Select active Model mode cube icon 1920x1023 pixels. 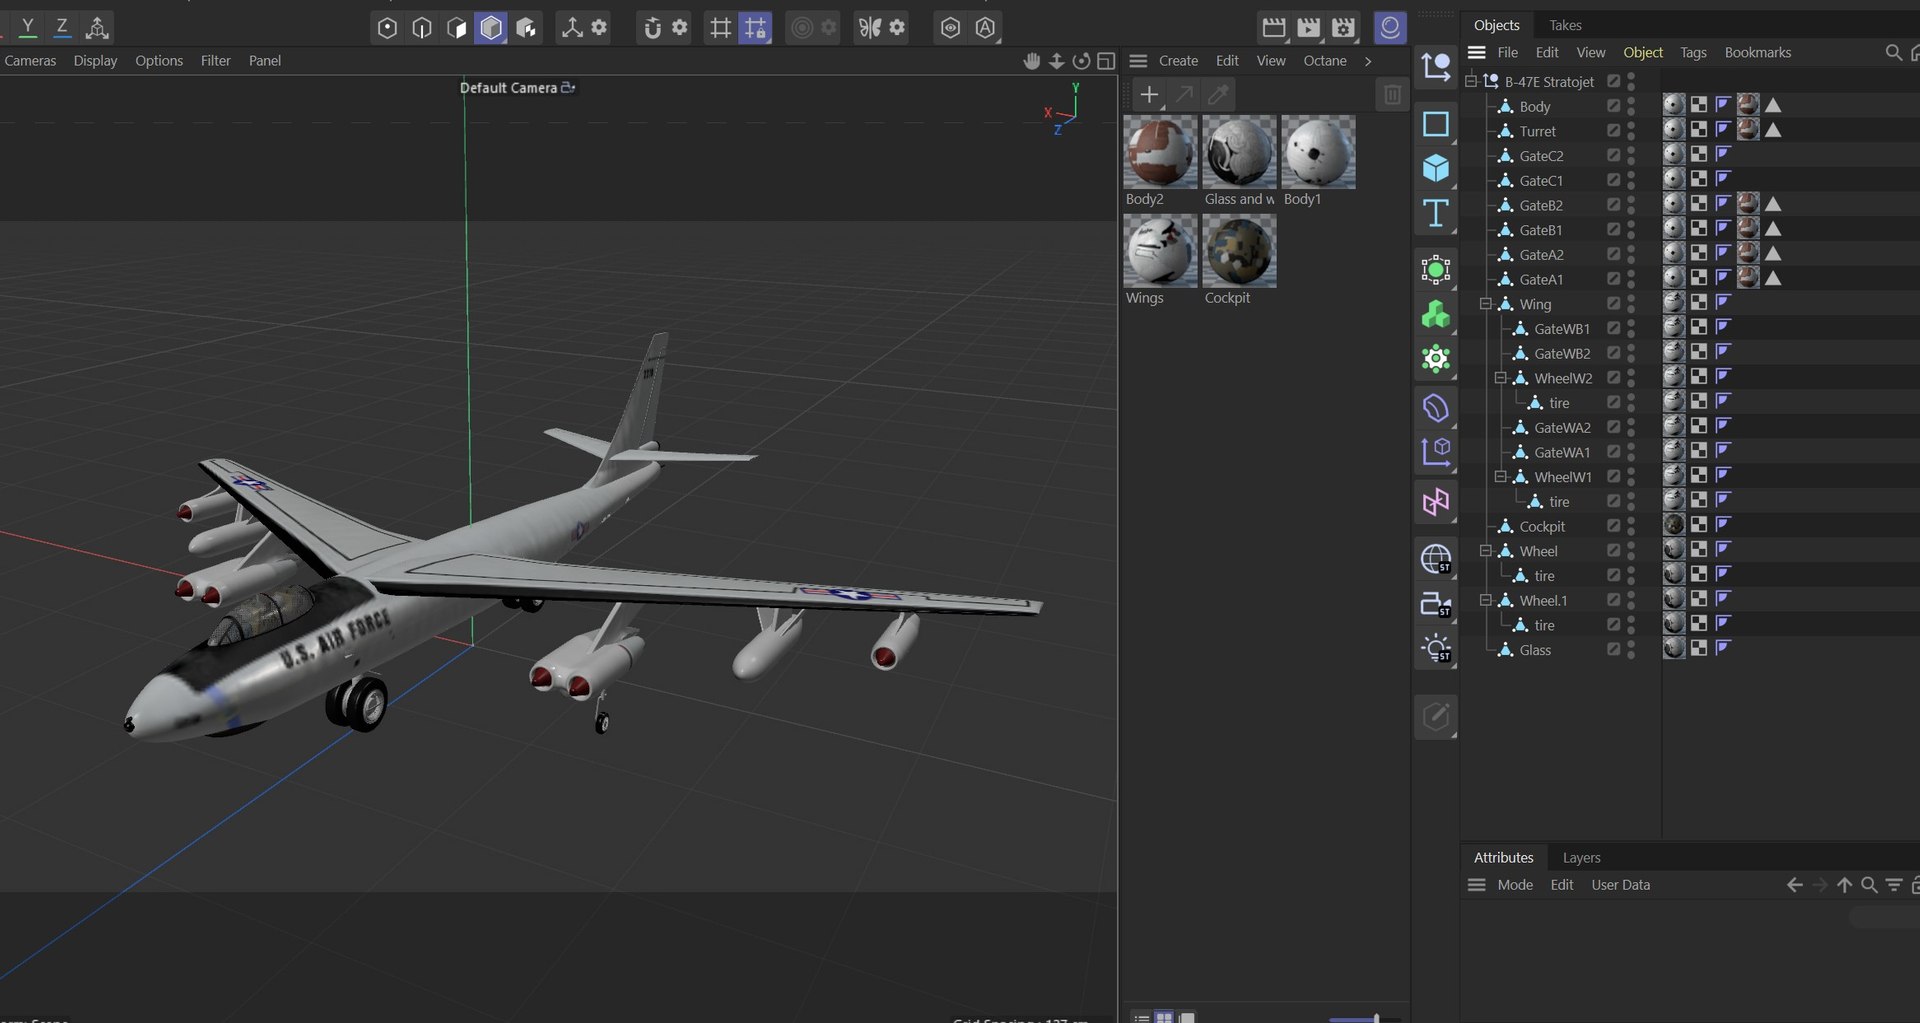[491, 28]
